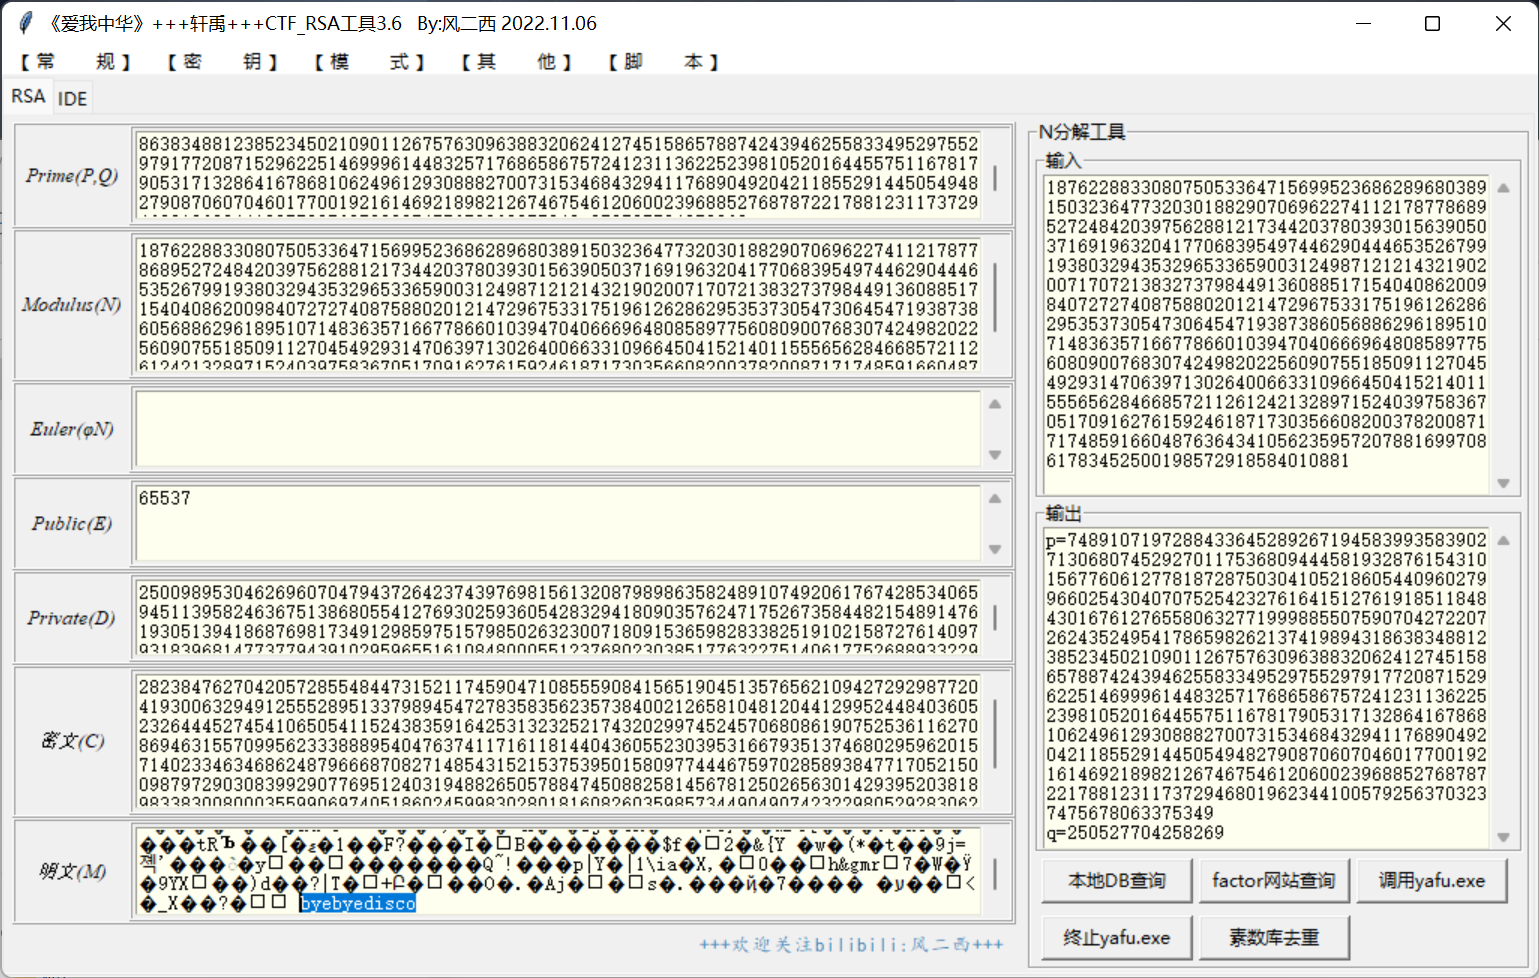Click the Private(D) scrollbar thumb
Viewport: 1539px width, 978px height.
[x=995, y=618]
